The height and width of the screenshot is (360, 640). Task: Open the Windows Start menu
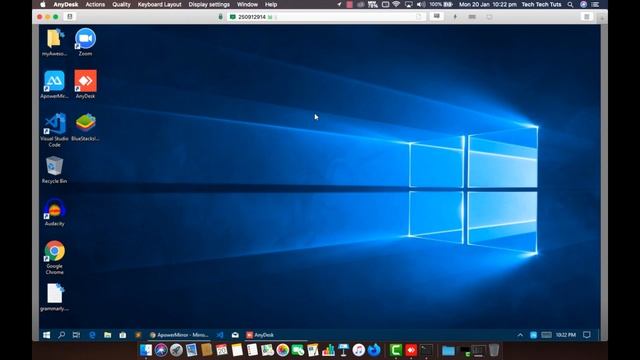click(47, 335)
